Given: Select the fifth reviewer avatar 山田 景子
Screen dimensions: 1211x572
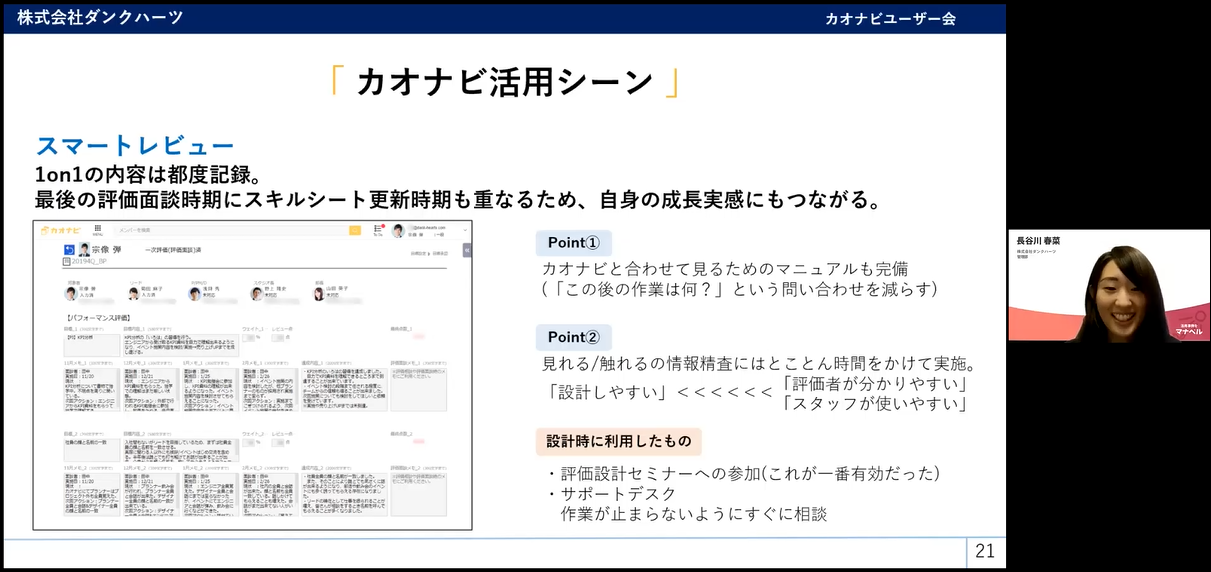Looking at the screenshot, I should pyautogui.click(x=319, y=294).
